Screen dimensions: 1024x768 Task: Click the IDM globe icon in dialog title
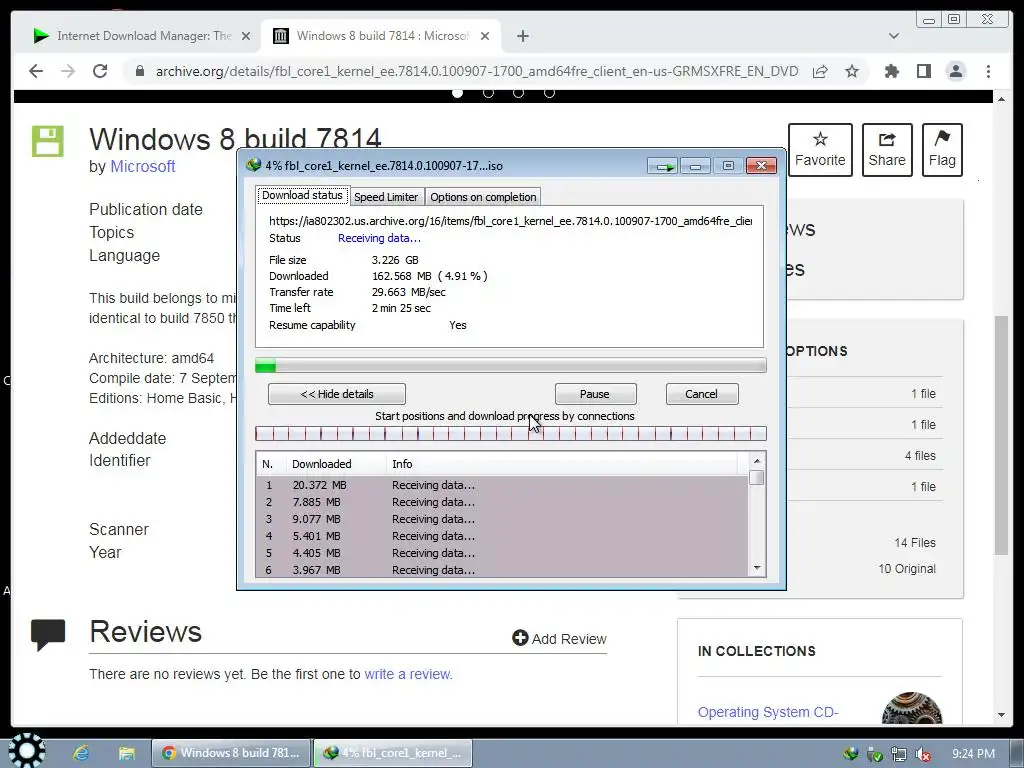[253, 165]
